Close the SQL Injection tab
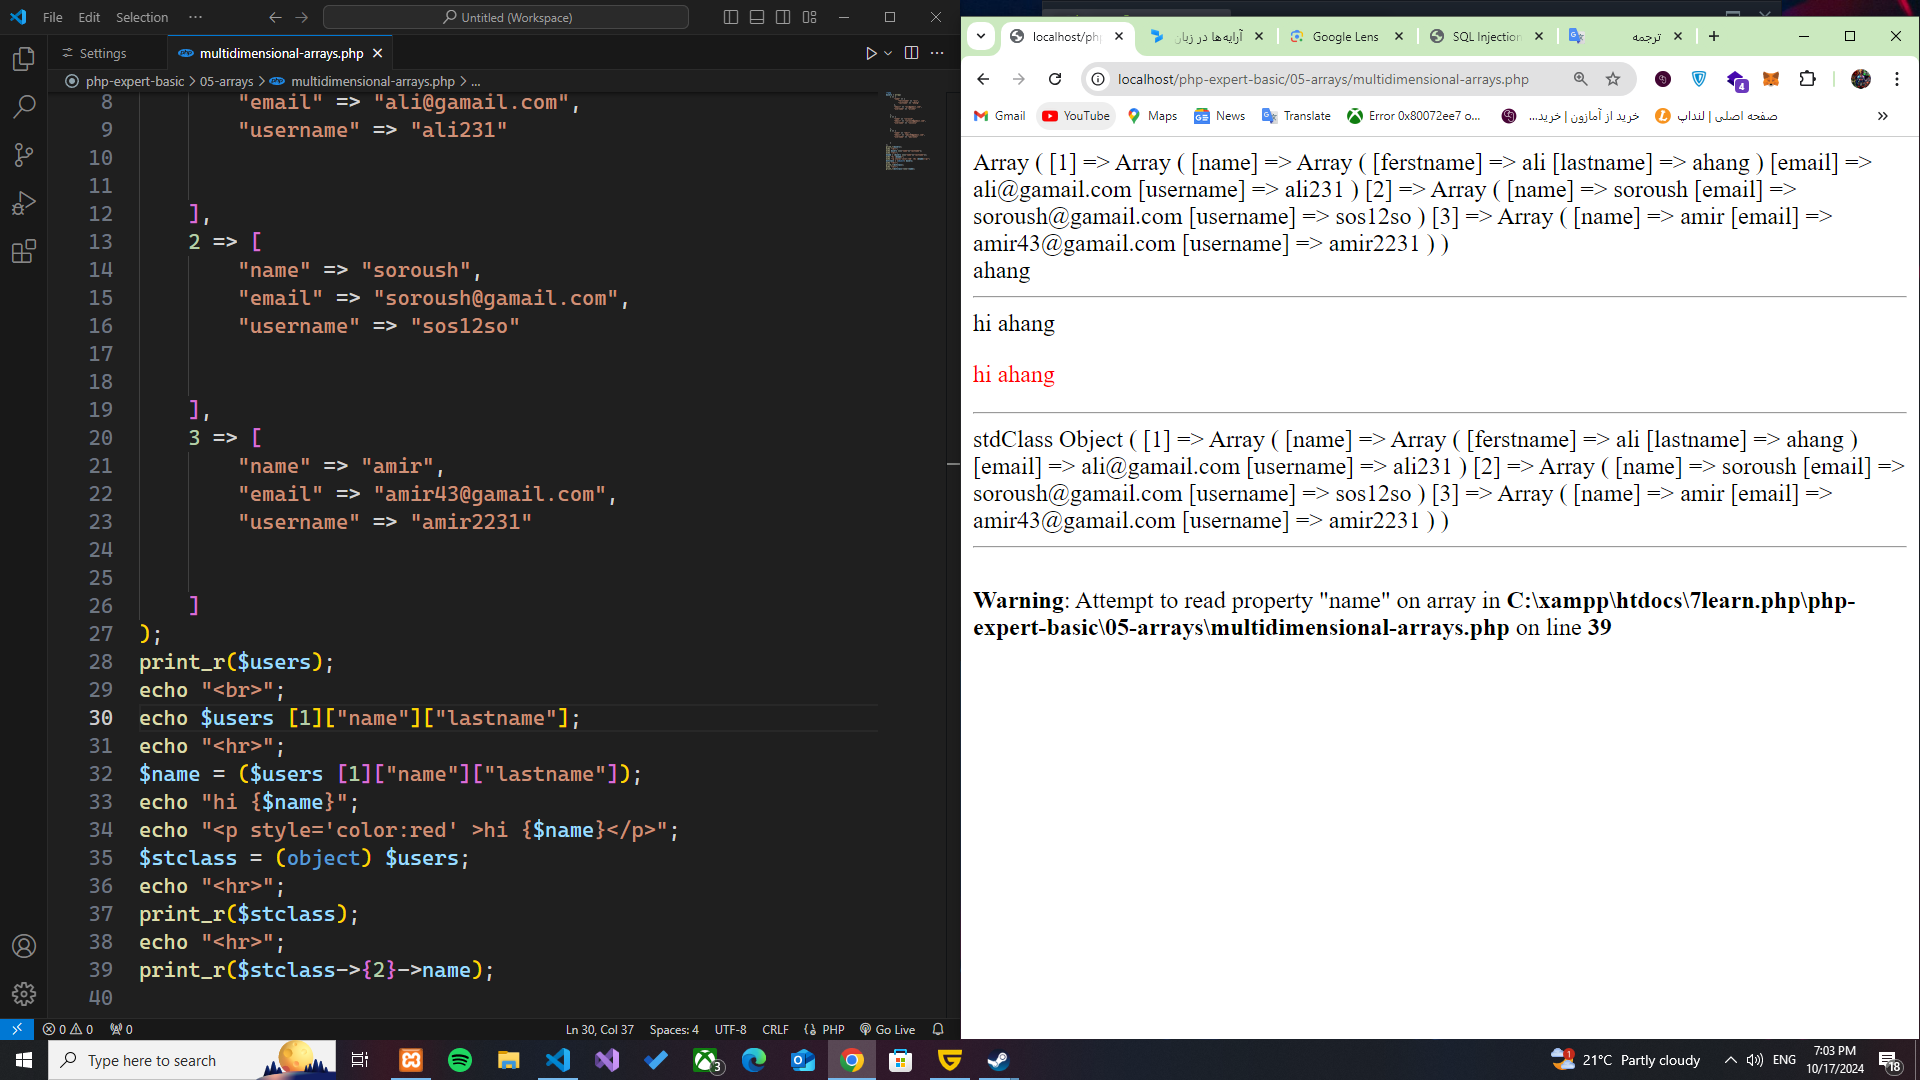This screenshot has width=1920, height=1080. tap(1539, 36)
